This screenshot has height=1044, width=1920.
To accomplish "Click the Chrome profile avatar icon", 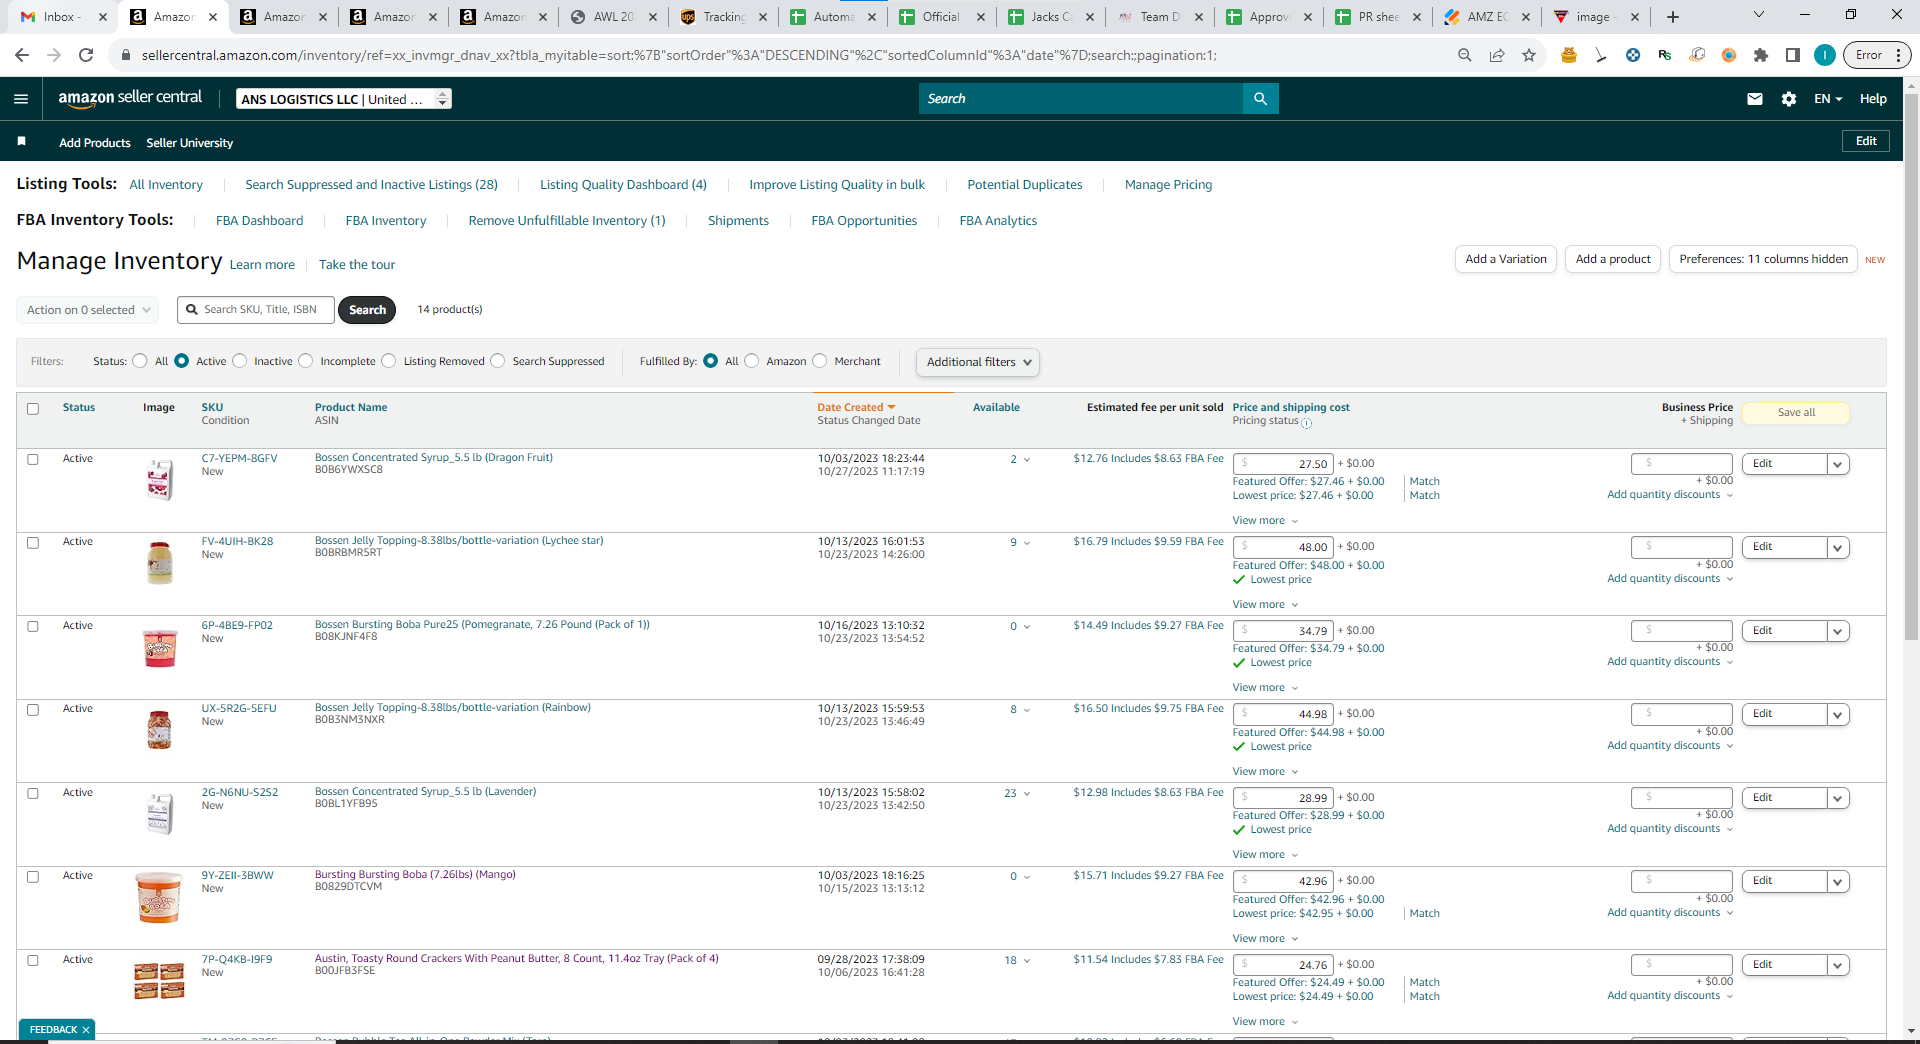I will pyautogui.click(x=1825, y=55).
